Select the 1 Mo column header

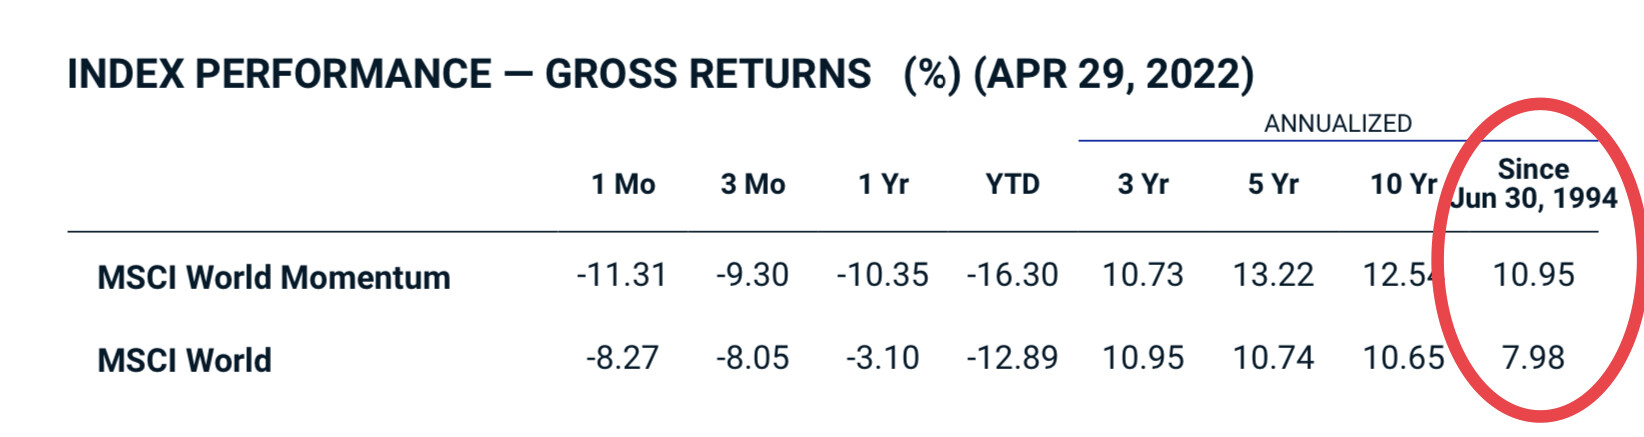point(623,185)
